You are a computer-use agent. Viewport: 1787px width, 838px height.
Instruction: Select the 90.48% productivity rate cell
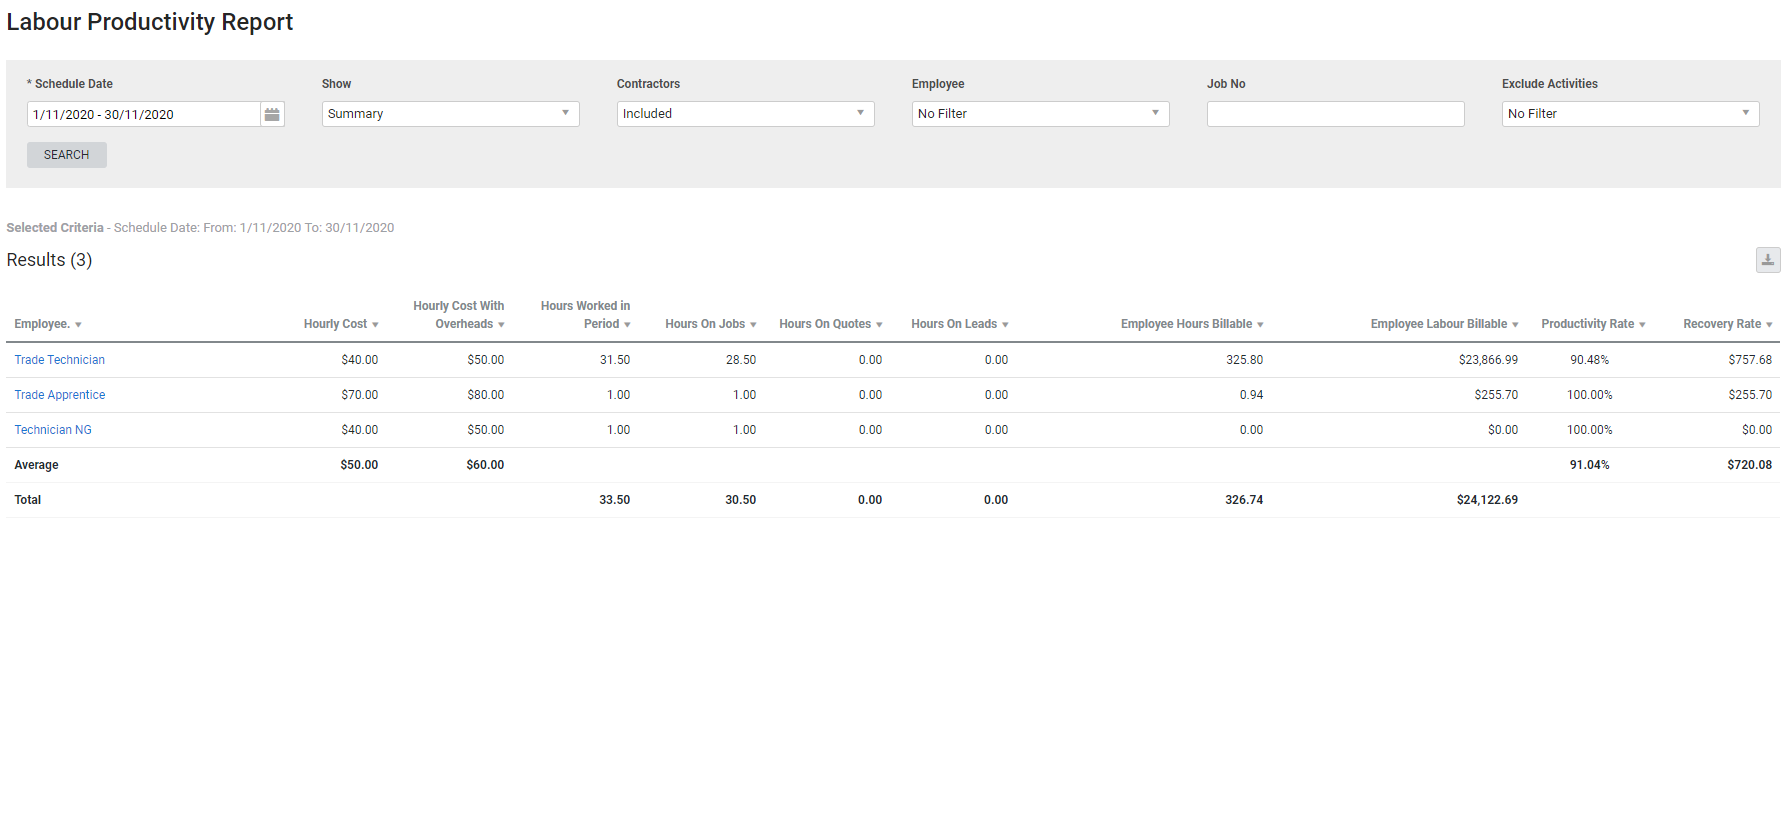pyautogui.click(x=1589, y=360)
